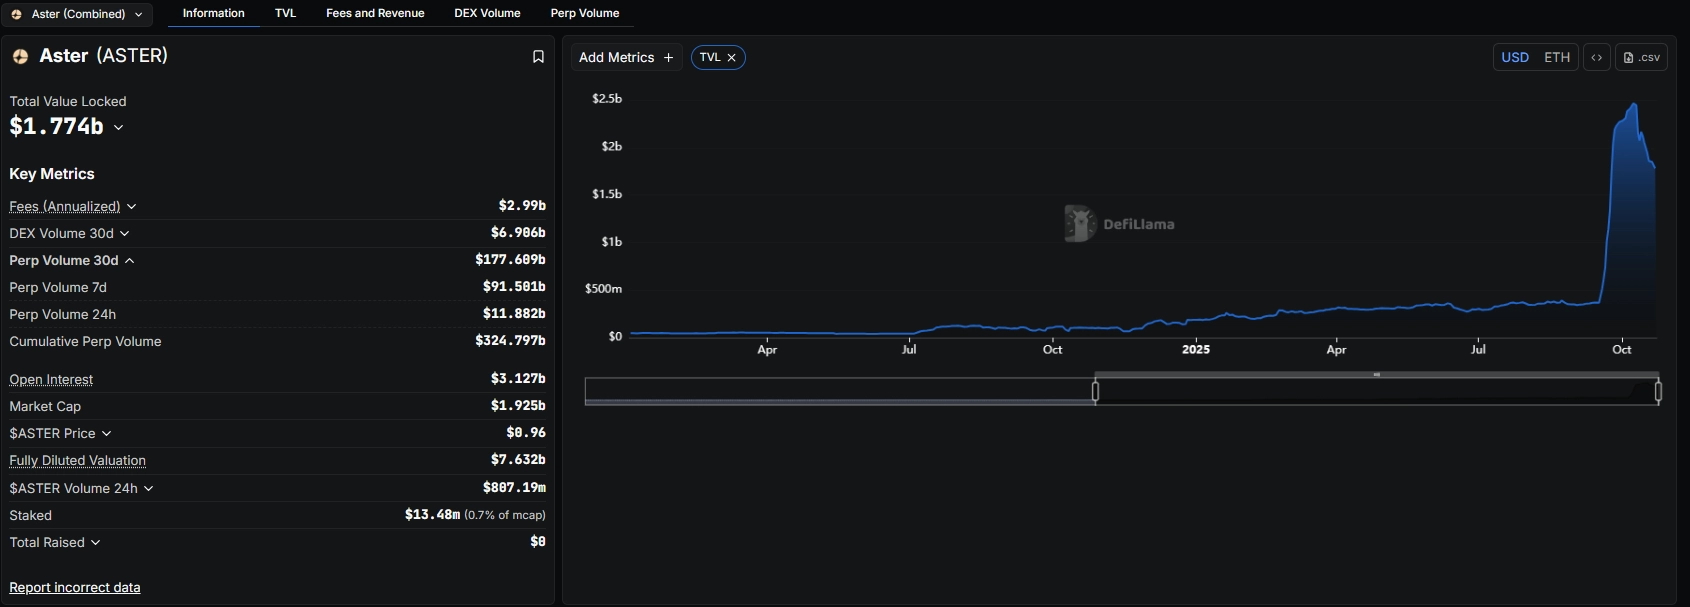Switch chart denomination to USD

[x=1515, y=58]
